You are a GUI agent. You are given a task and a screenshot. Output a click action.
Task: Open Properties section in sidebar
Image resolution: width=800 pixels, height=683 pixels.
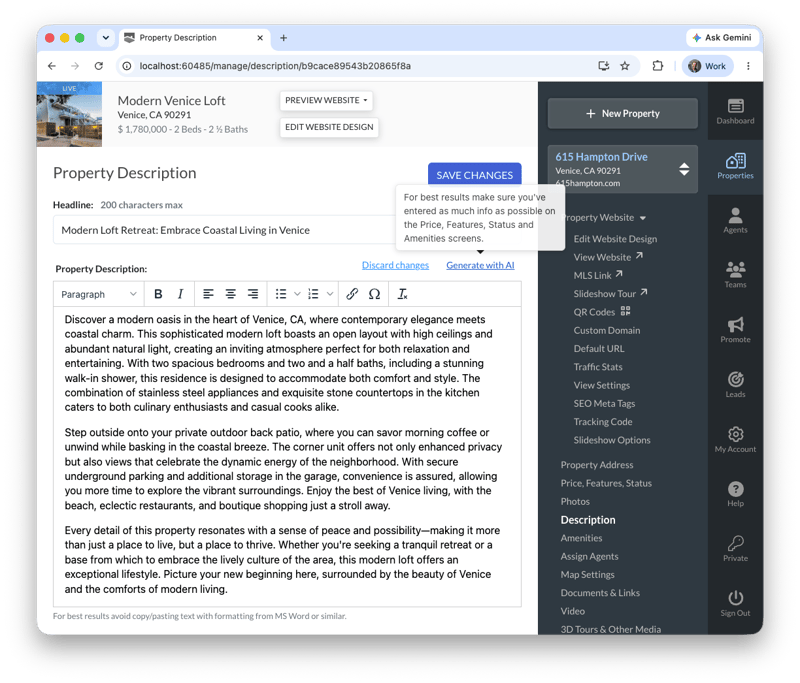tap(735, 166)
